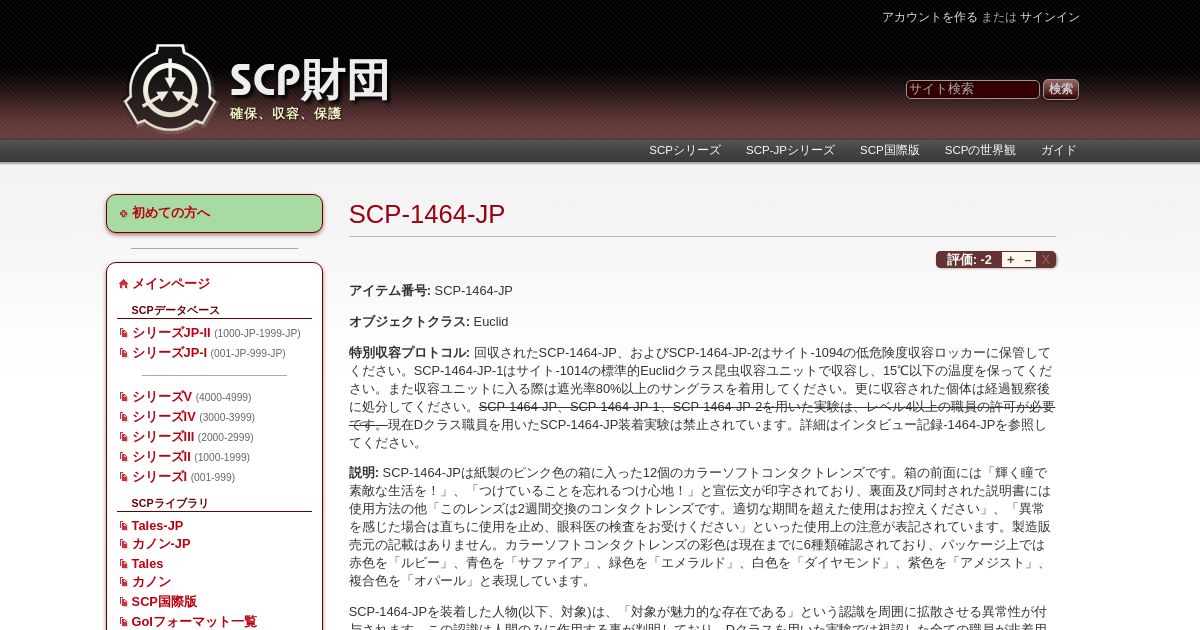Click document icon beside Tales-JP
This screenshot has width=1200, height=630.
[123, 526]
